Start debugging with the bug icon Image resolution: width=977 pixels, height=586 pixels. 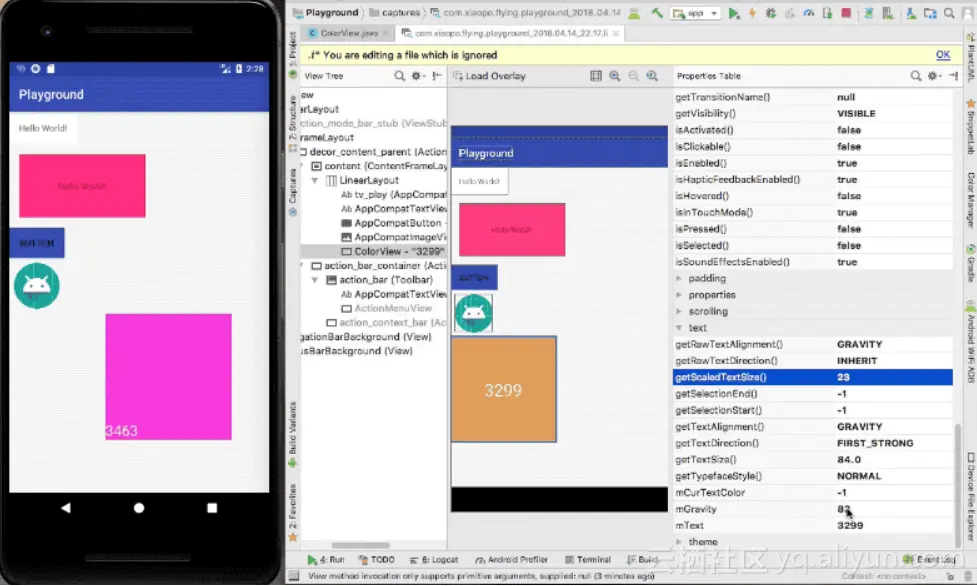[x=771, y=13]
